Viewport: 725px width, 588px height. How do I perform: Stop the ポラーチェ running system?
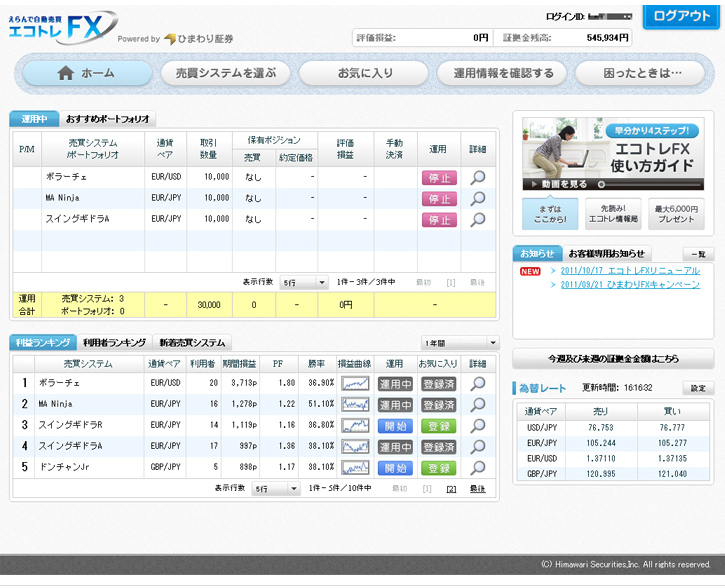click(x=438, y=178)
